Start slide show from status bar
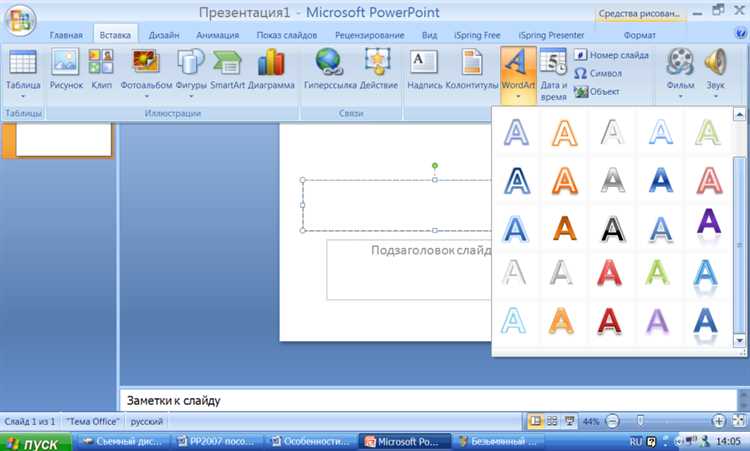This screenshot has width=750, height=451. click(569, 421)
